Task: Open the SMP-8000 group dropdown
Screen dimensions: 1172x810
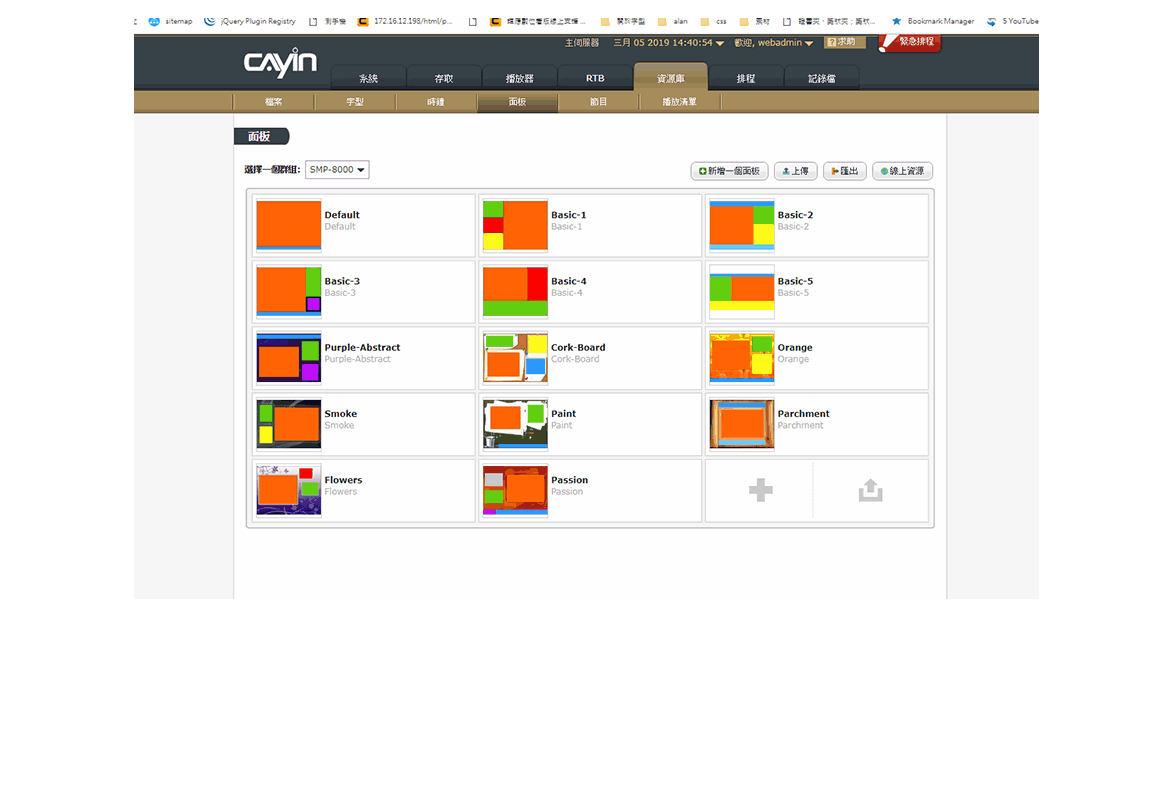Action: coord(337,170)
